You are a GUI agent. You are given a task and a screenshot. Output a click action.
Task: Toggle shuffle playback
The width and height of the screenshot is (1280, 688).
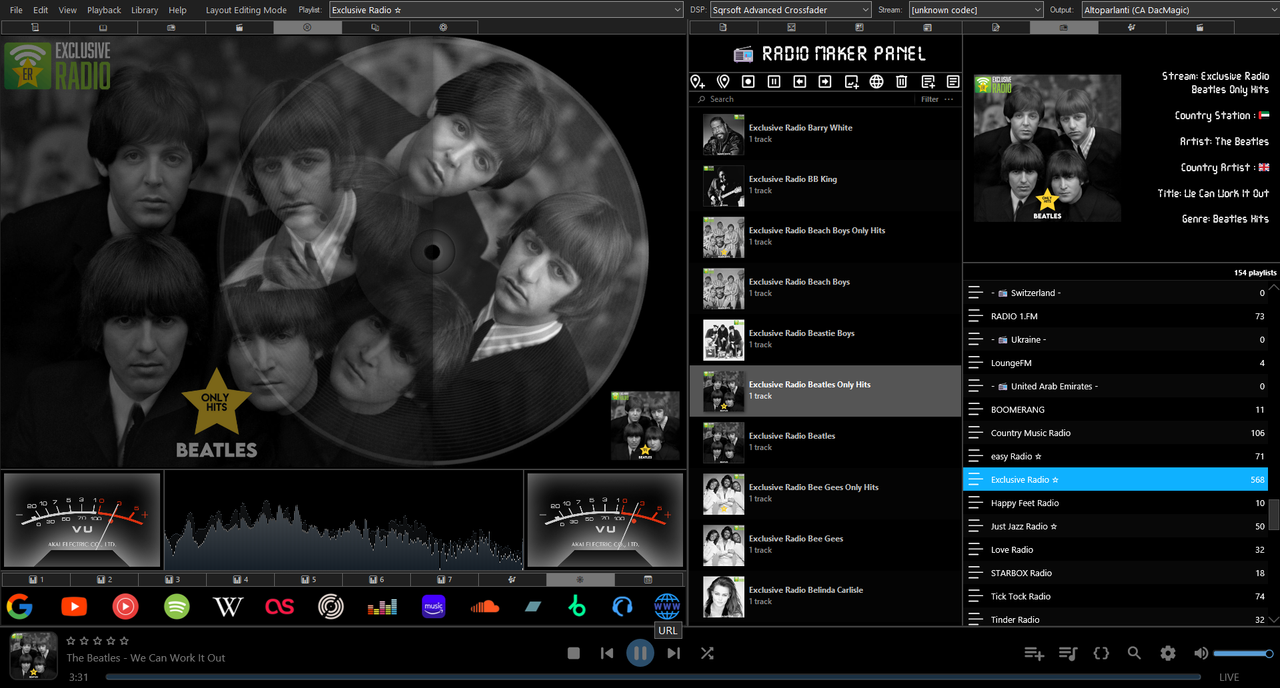point(707,653)
